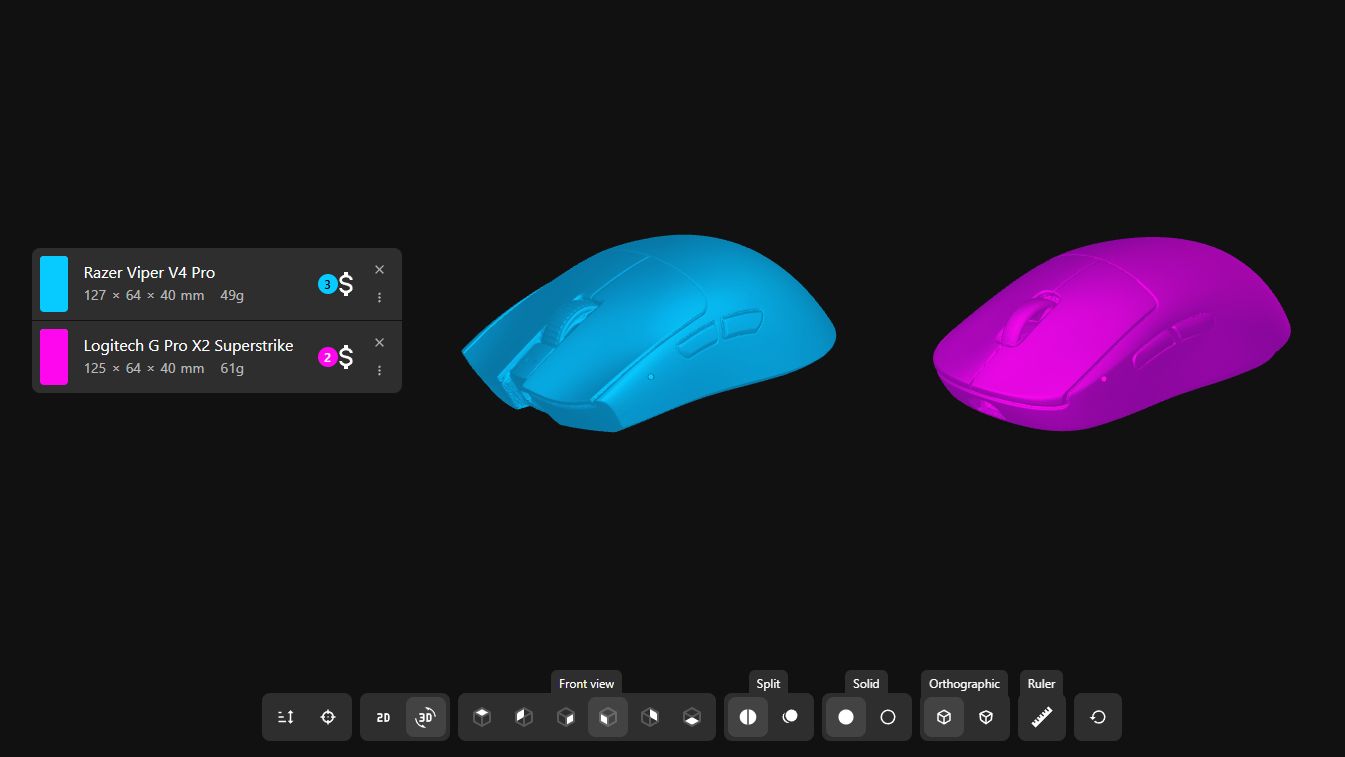
Task: Select the Front view cube icon
Action: [x=608, y=717]
